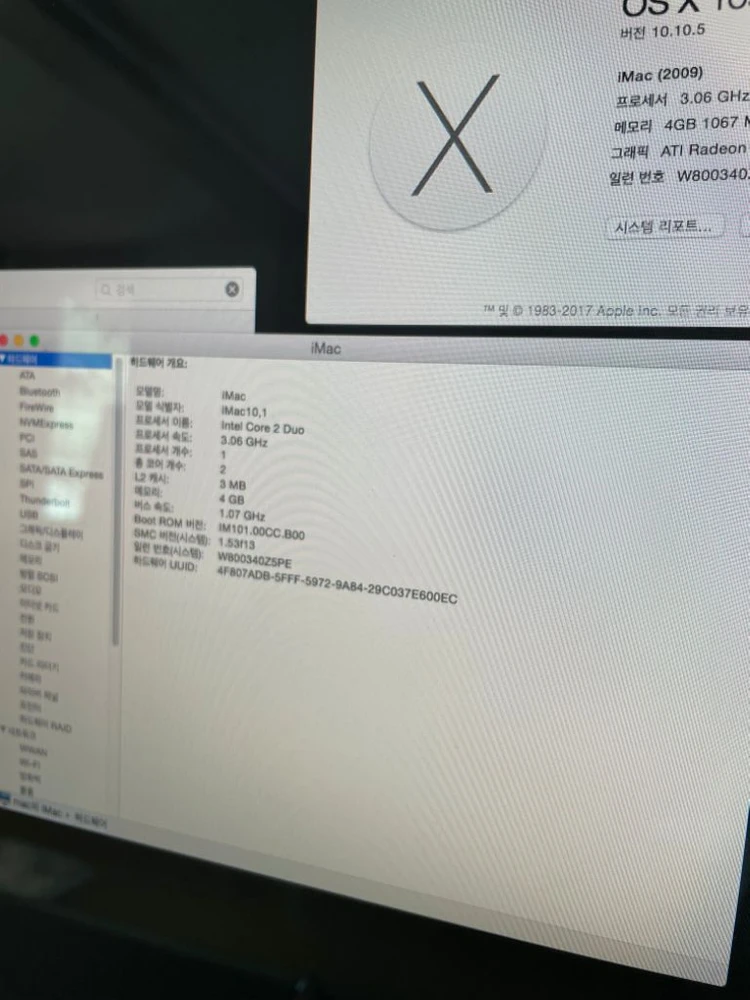Image resolution: width=750 pixels, height=1000 pixels.
Task: Click the iMac window title
Action: click(325, 349)
